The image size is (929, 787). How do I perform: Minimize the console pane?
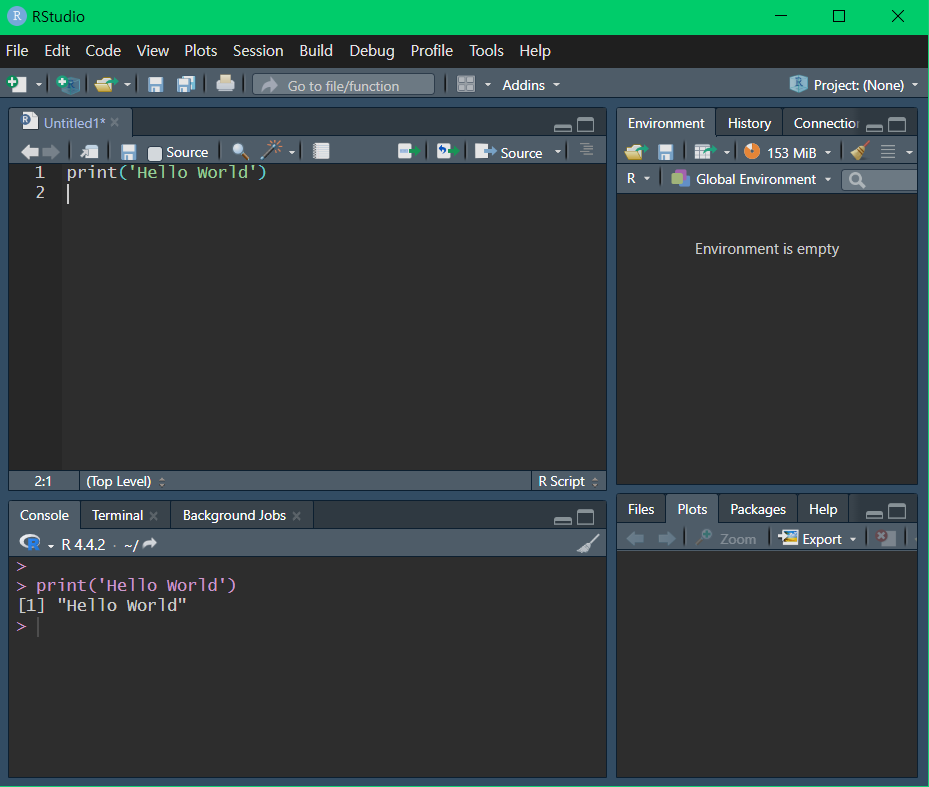click(562, 520)
